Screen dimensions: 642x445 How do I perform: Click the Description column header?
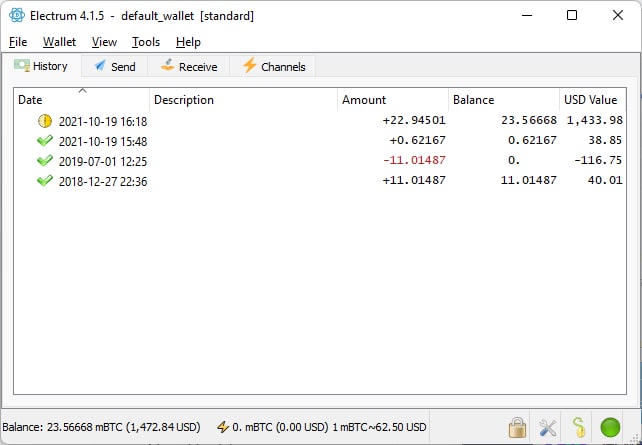244,100
